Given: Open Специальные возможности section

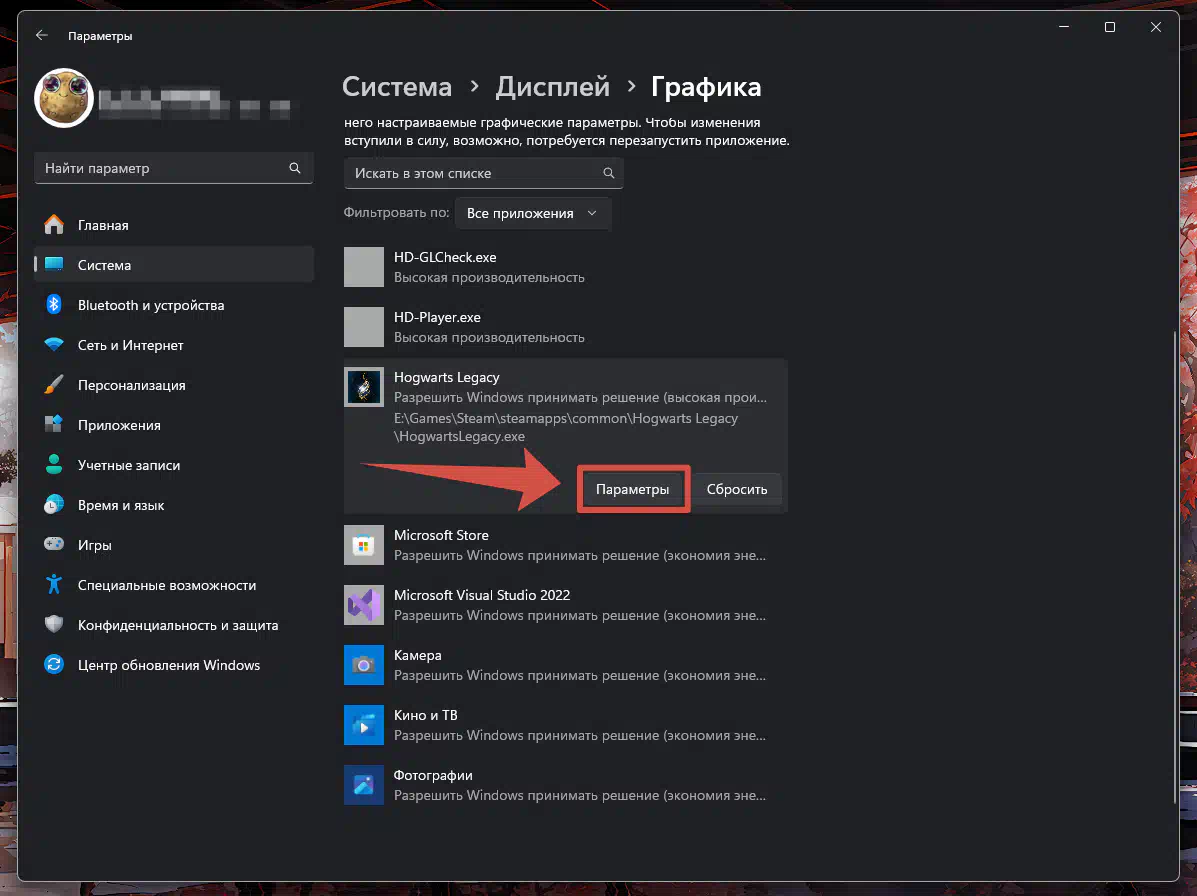Looking at the screenshot, I should tap(174, 585).
